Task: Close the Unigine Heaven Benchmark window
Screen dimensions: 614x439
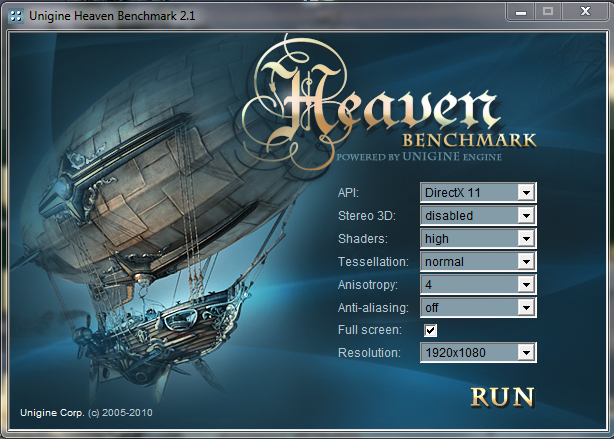Action: tap(584, 11)
